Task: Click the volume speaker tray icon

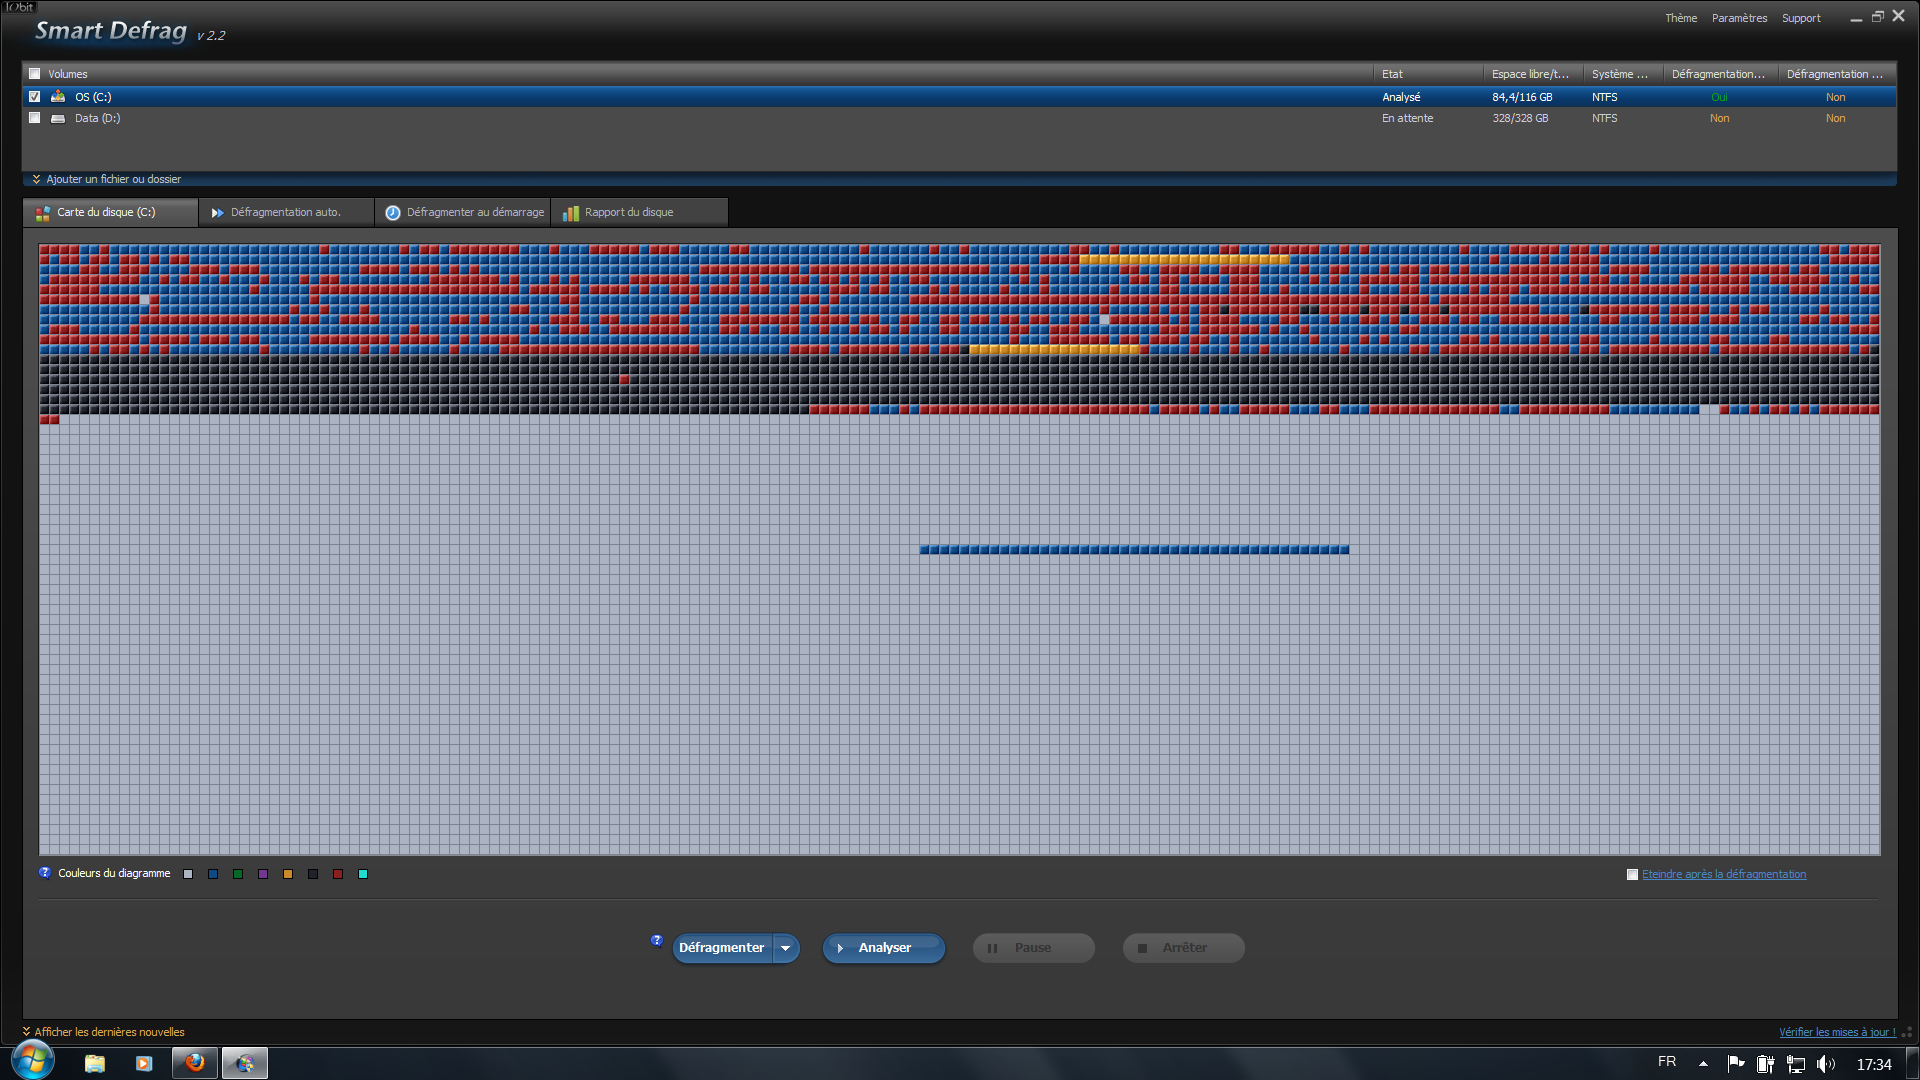Action: coord(1825,1064)
